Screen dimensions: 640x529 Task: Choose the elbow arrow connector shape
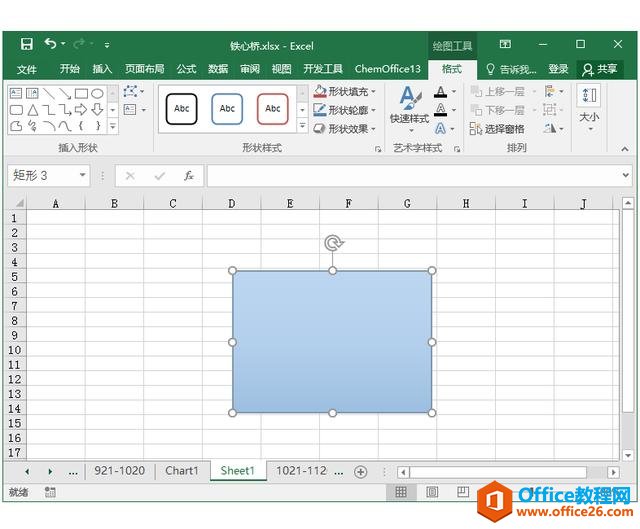pyautogui.click(x=65, y=109)
